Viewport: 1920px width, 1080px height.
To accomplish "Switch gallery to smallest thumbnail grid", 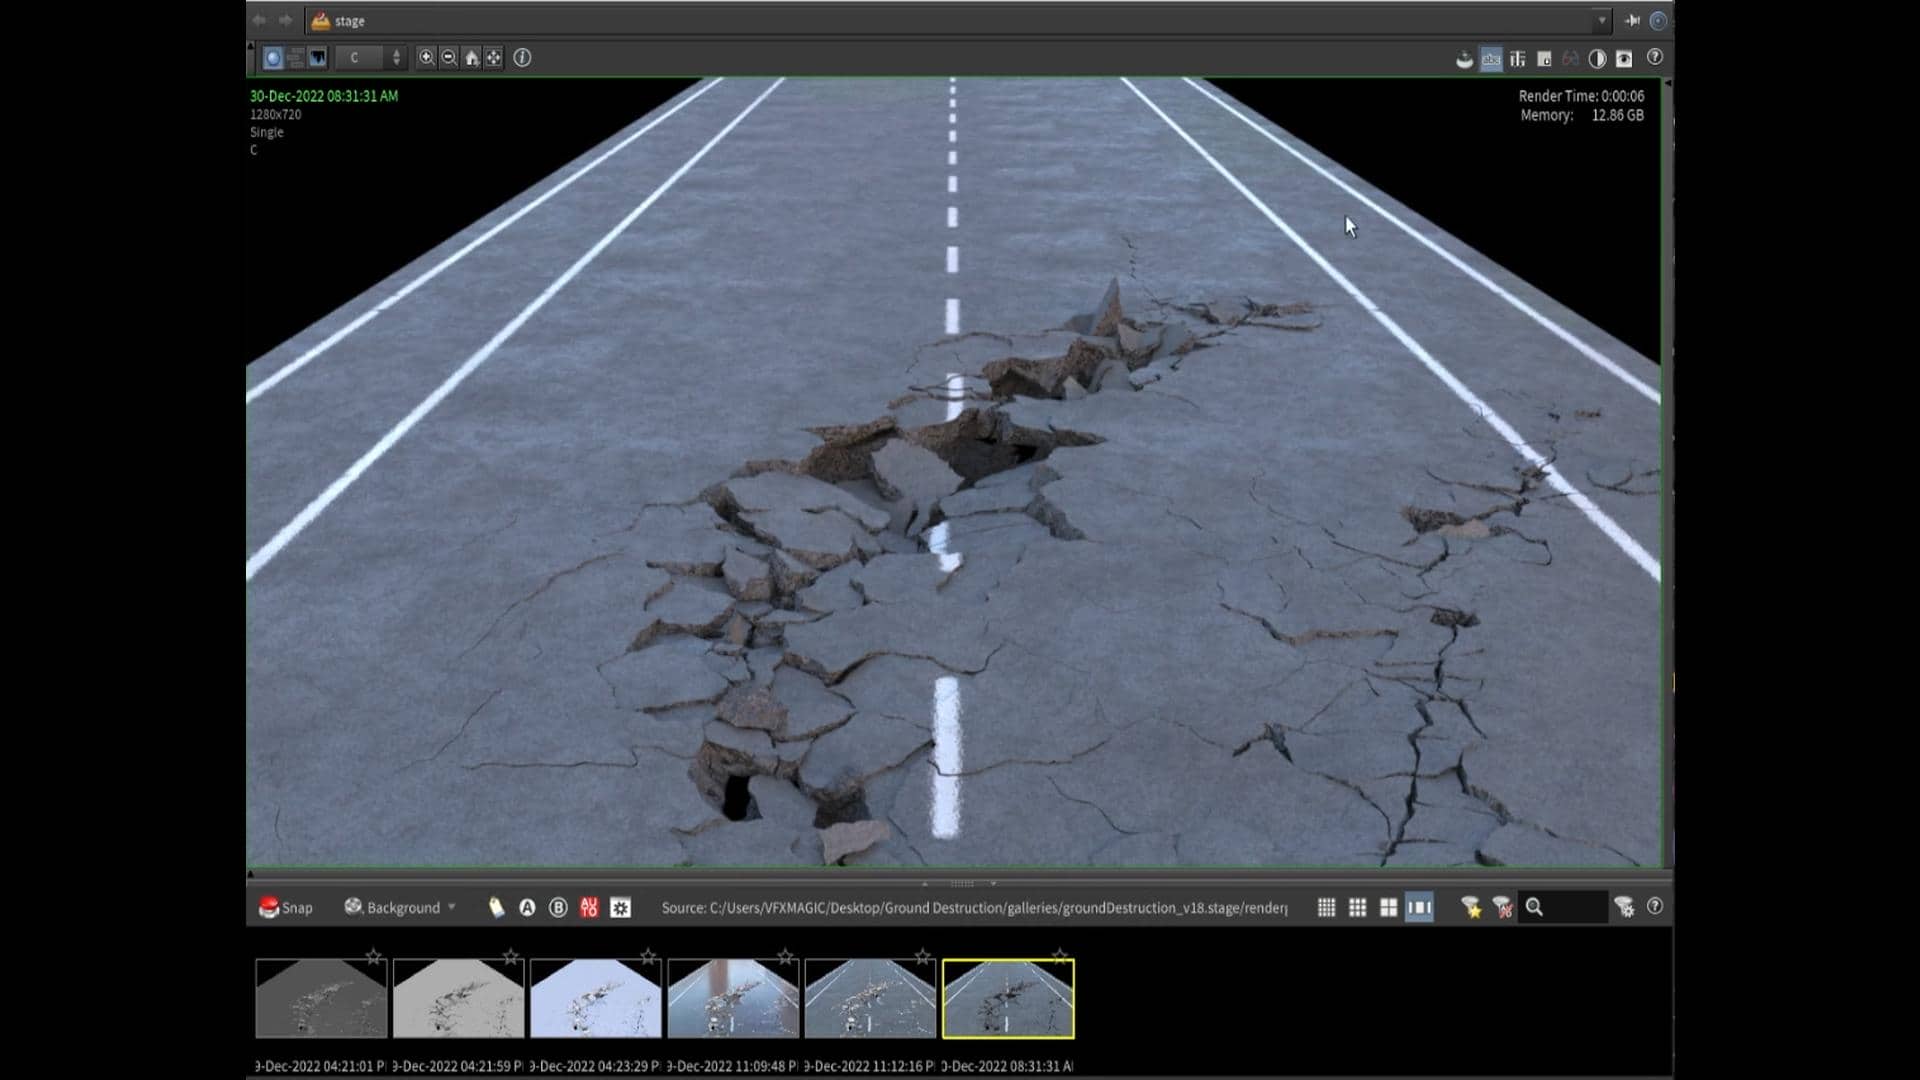I will [1326, 907].
